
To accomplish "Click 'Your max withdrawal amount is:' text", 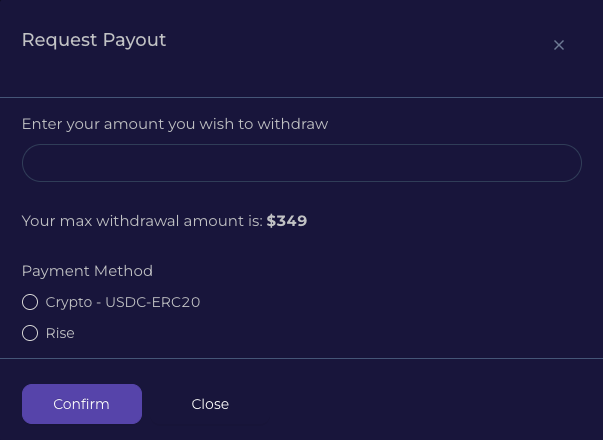I will click(x=142, y=221).
